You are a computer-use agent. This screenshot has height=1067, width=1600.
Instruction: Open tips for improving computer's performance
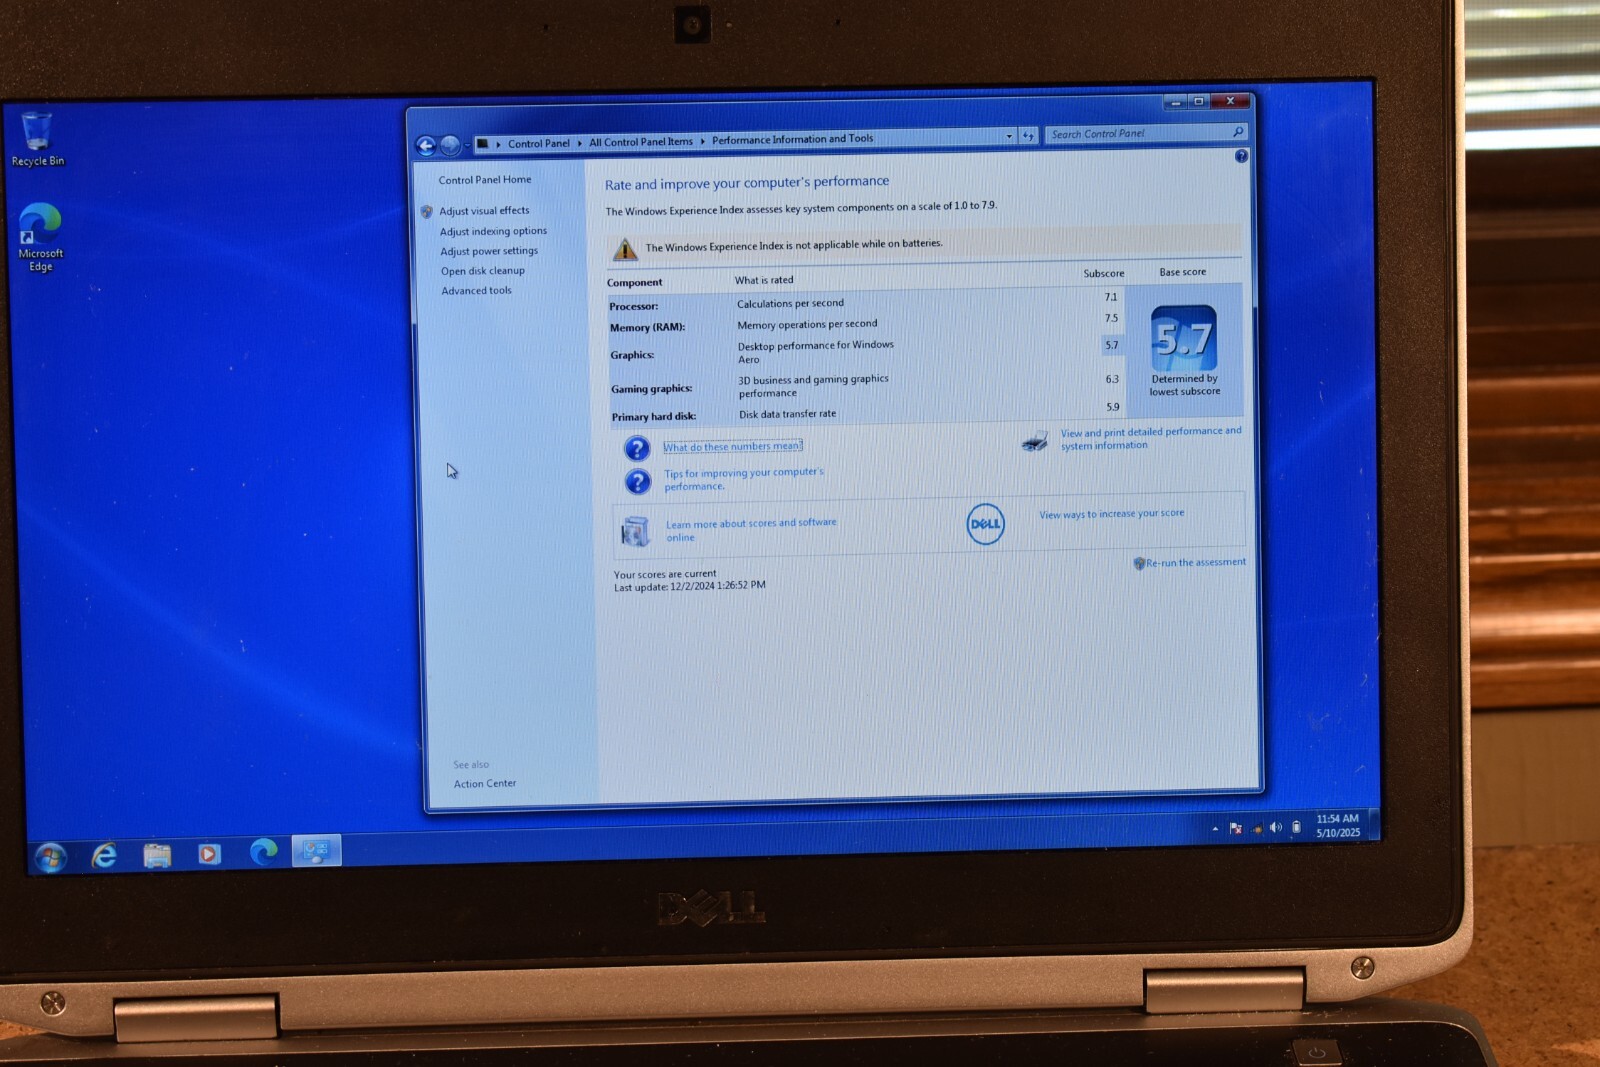click(744, 479)
